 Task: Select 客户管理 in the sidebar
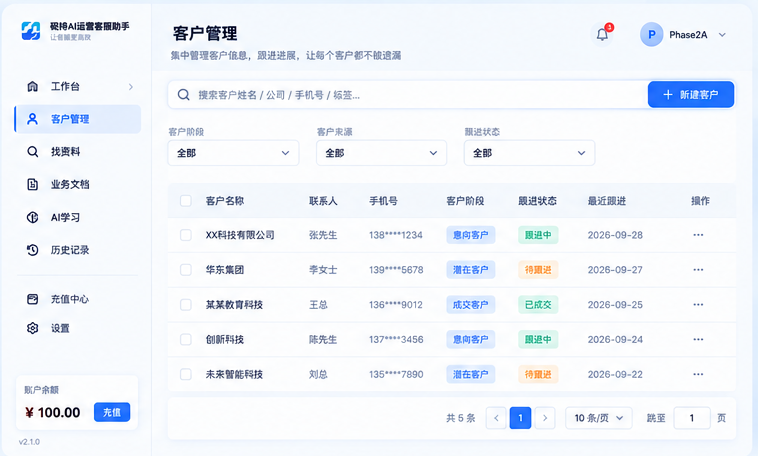pyautogui.click(x=78, y=119)
